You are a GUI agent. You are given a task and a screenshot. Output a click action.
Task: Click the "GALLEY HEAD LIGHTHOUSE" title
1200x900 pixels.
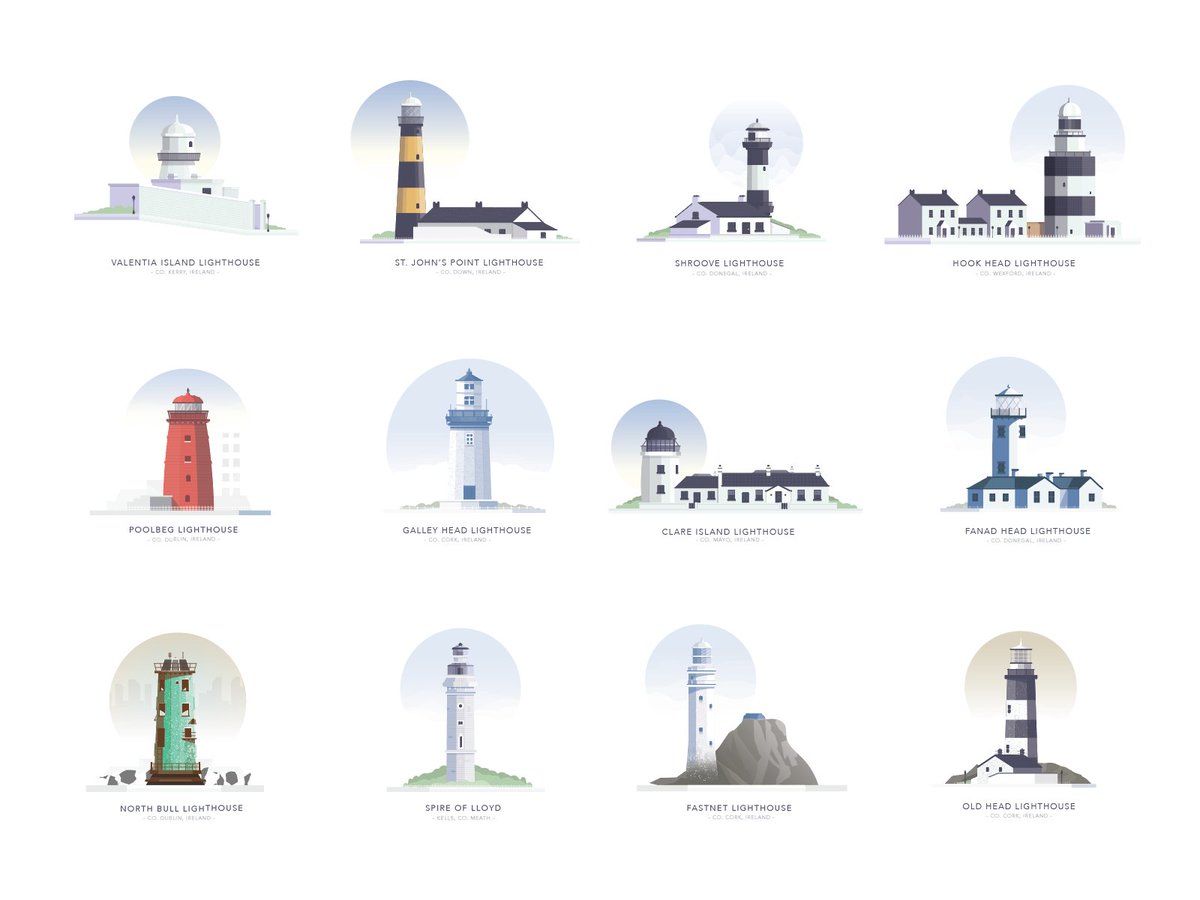tap(467, 530)
